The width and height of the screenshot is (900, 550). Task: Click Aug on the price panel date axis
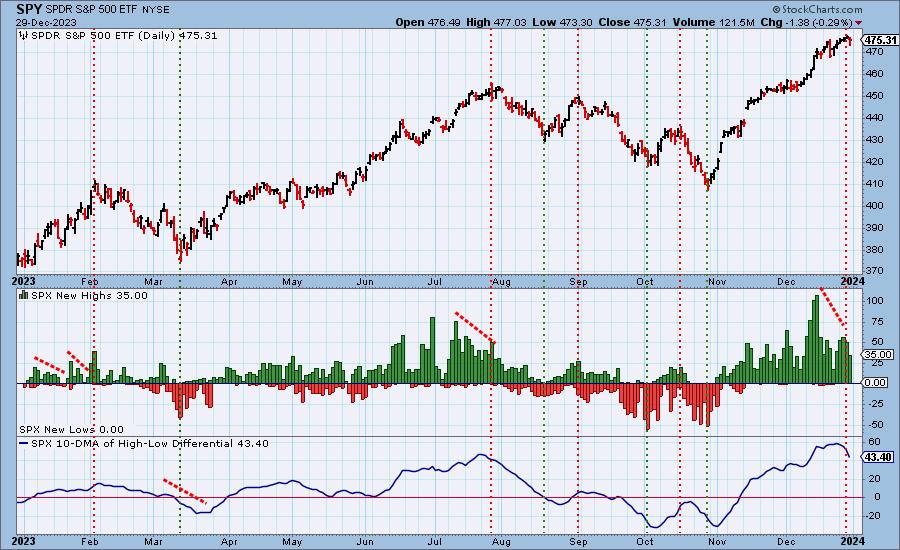click(x=501, y=282)
